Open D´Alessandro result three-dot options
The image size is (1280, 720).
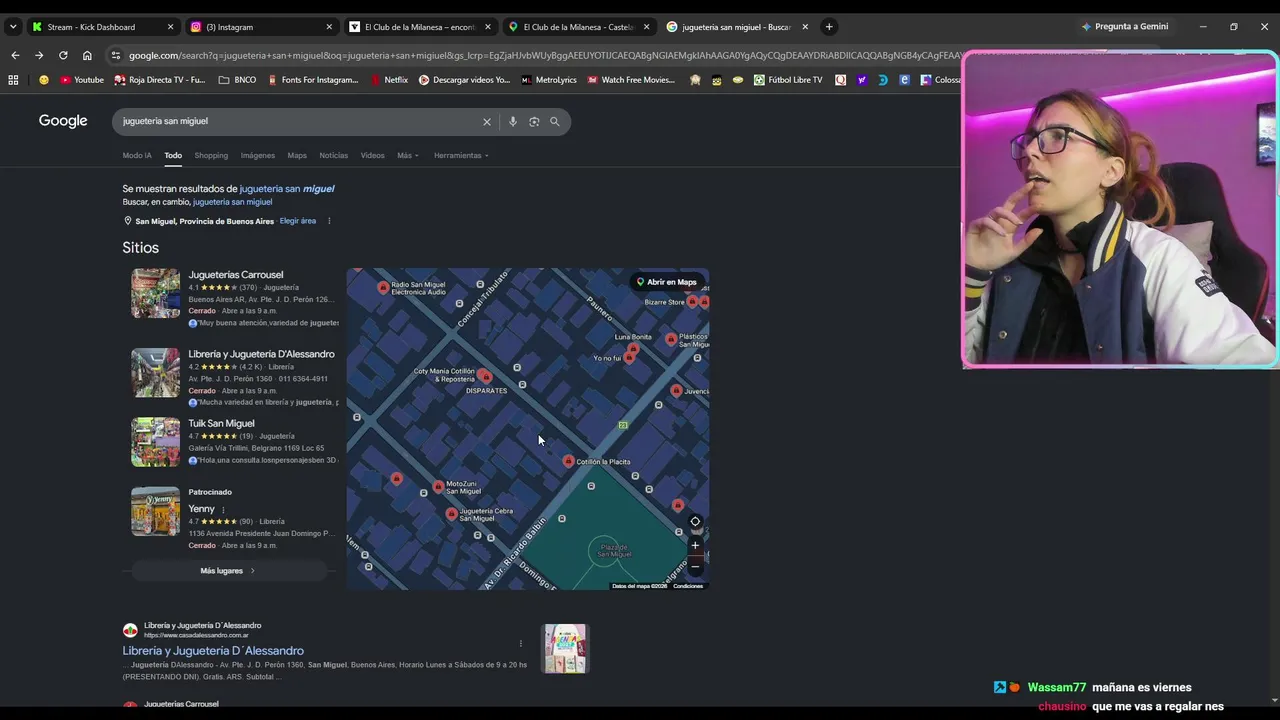(520, 644)
